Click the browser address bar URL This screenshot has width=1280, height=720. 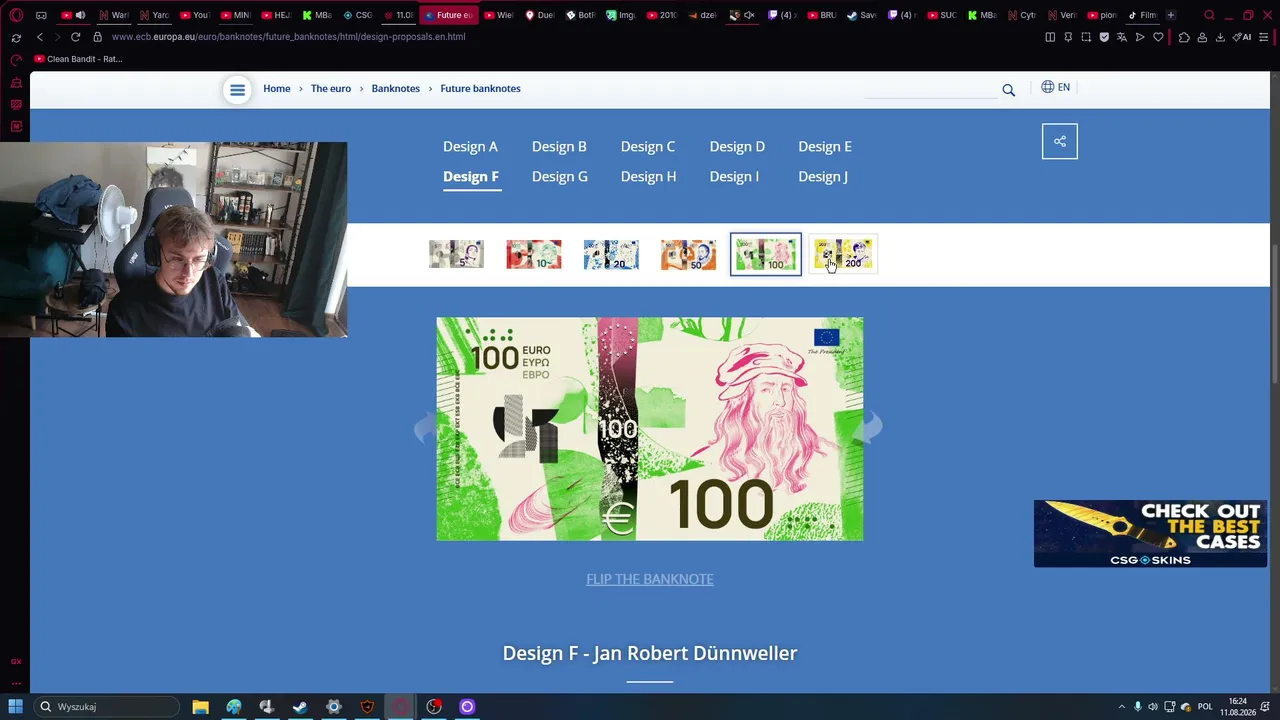coord(288,37)
